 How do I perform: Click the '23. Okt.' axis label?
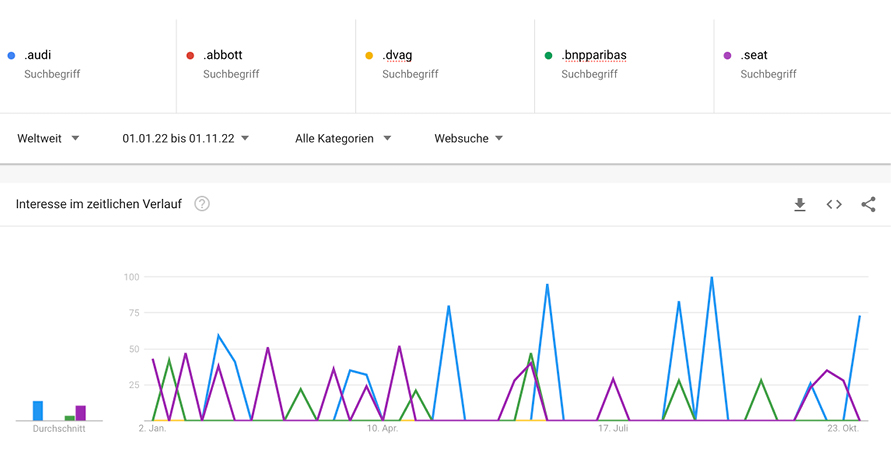pyautogui.click(x=843, y=429)
